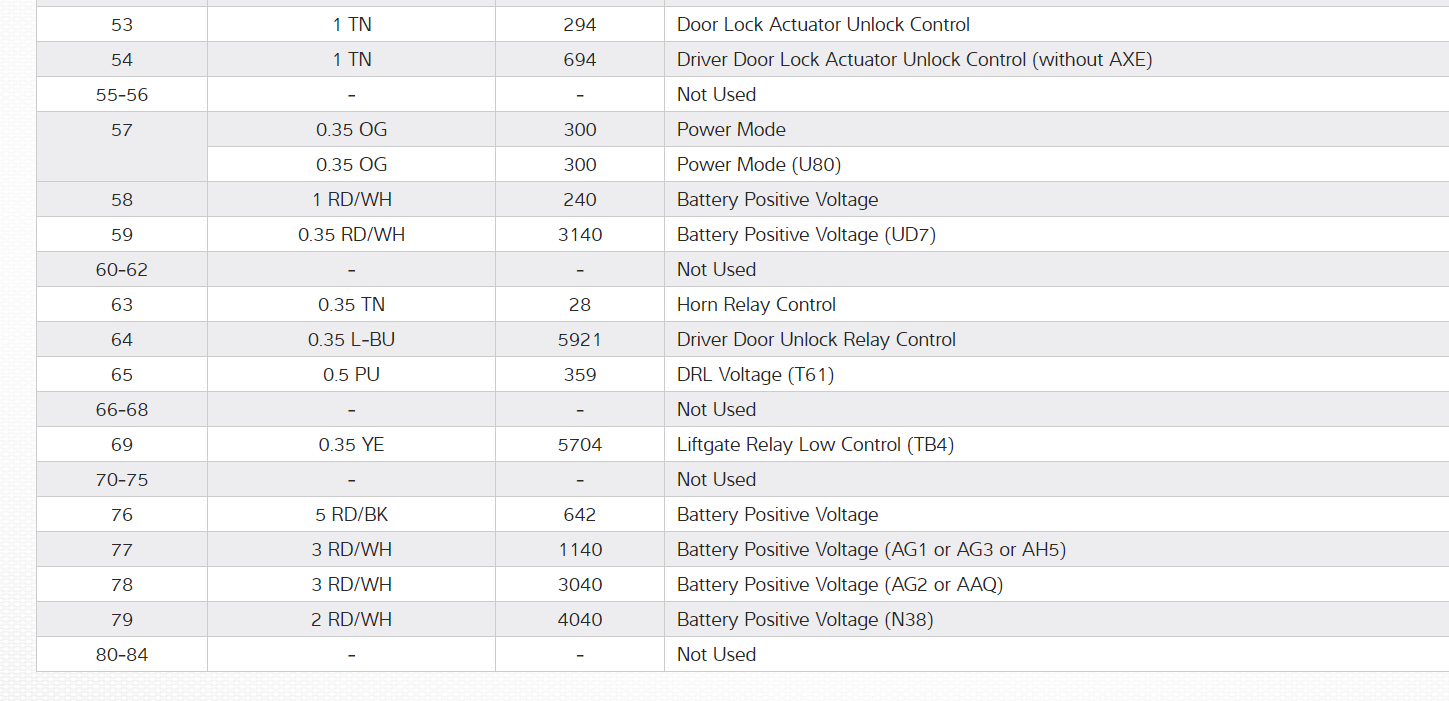Click pin number 53 cell
The image size is (1449, 701).
122,25
